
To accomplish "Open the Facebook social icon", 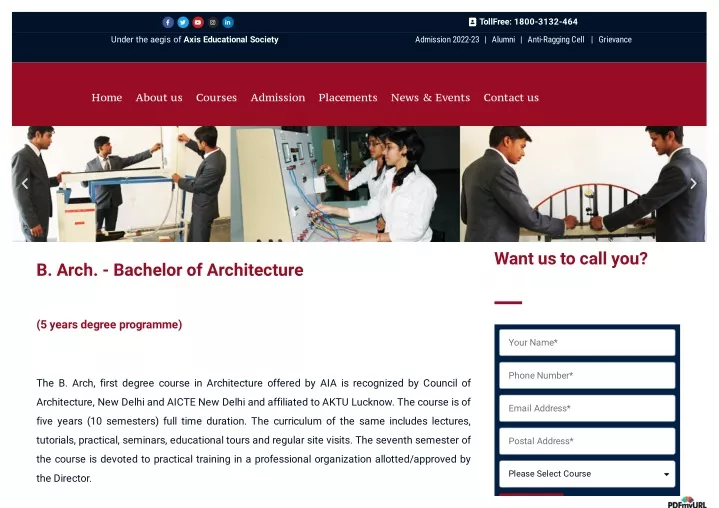I will point(168,22).
